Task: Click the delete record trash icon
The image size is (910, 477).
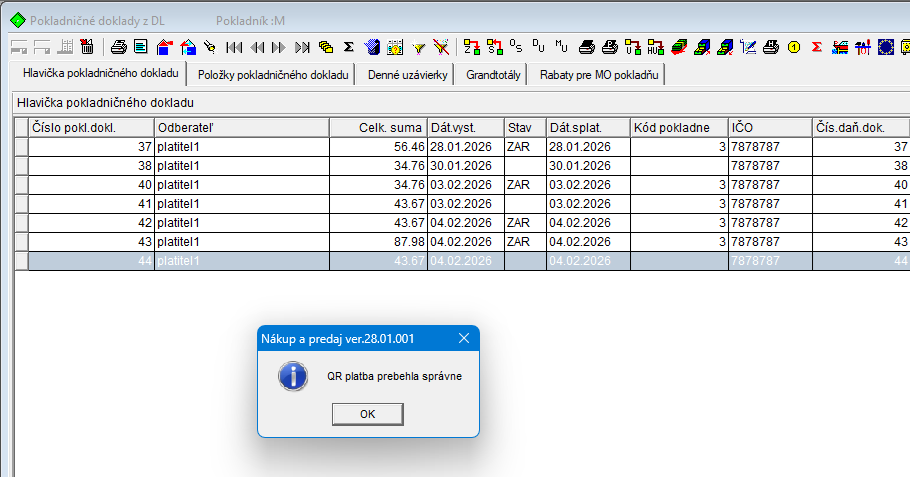Action: [x=87, y=46]
